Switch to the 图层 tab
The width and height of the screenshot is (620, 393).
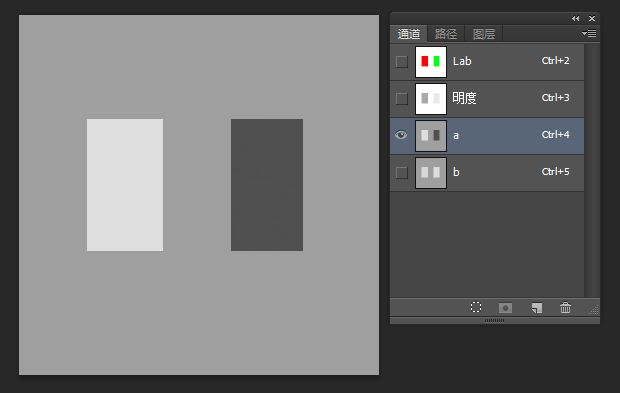pyautogui.click(x=484, y=34)
